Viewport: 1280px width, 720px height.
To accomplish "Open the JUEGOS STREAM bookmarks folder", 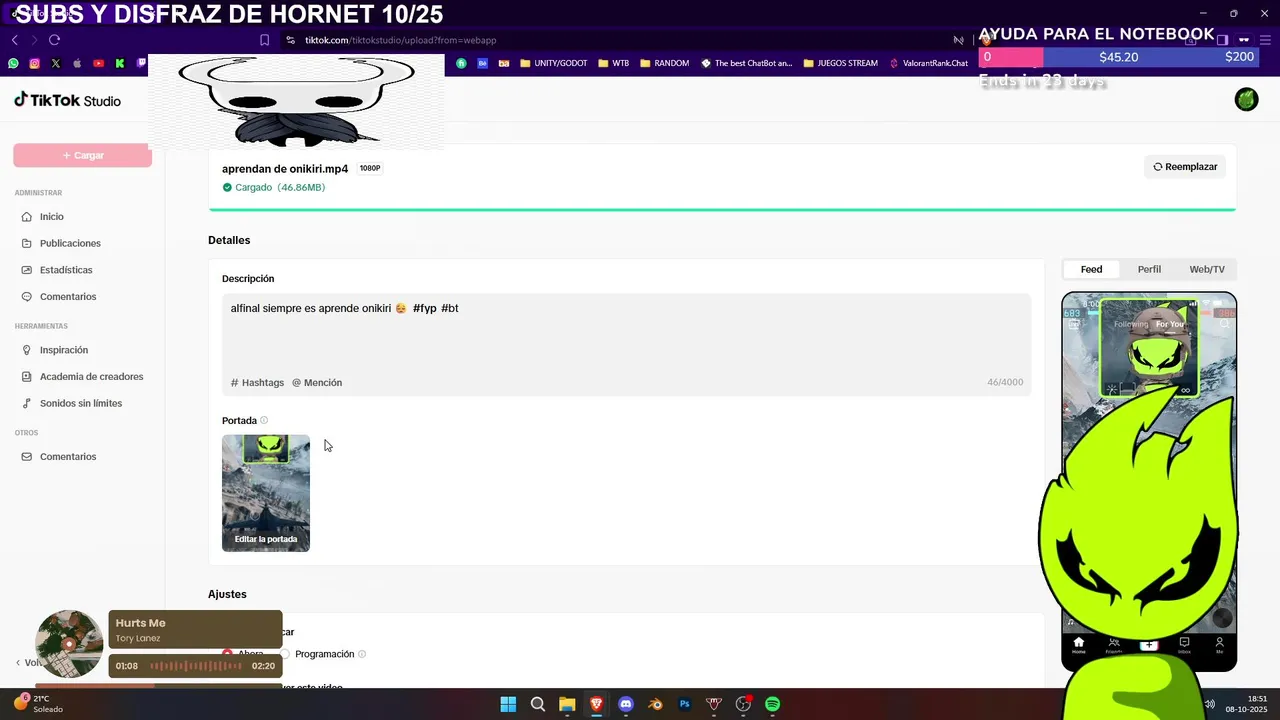I will (x=841, y=63).
